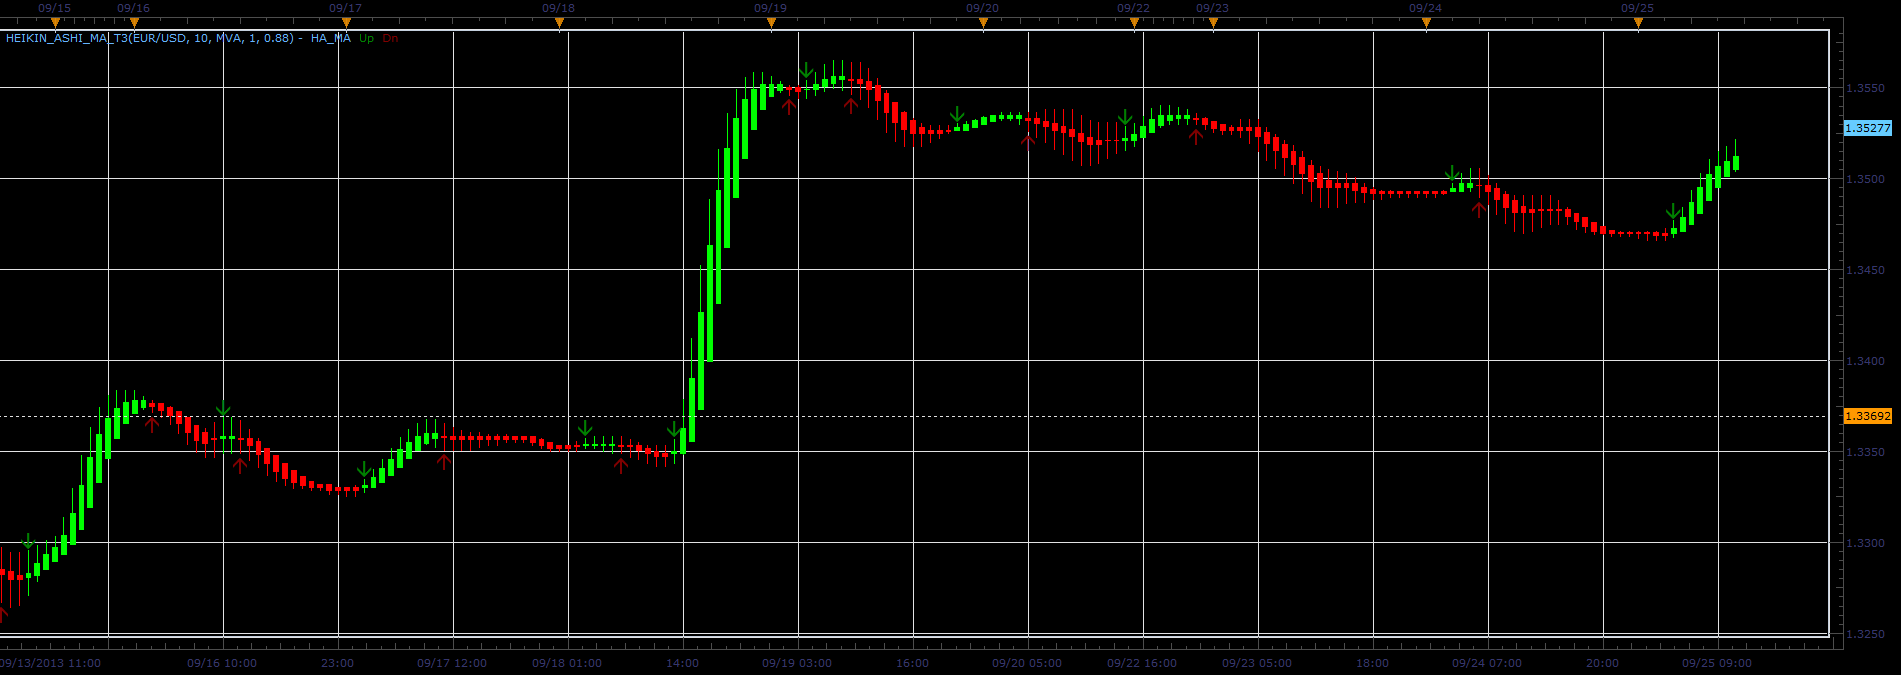Click the 14:00 time axis label

pyautogui.click(x=683, y=663)
